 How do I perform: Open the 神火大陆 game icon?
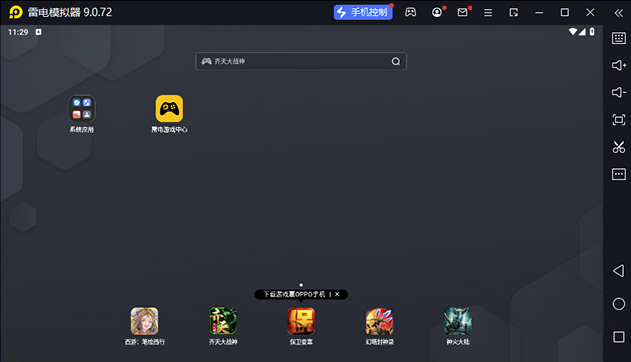tap(458, 321)
